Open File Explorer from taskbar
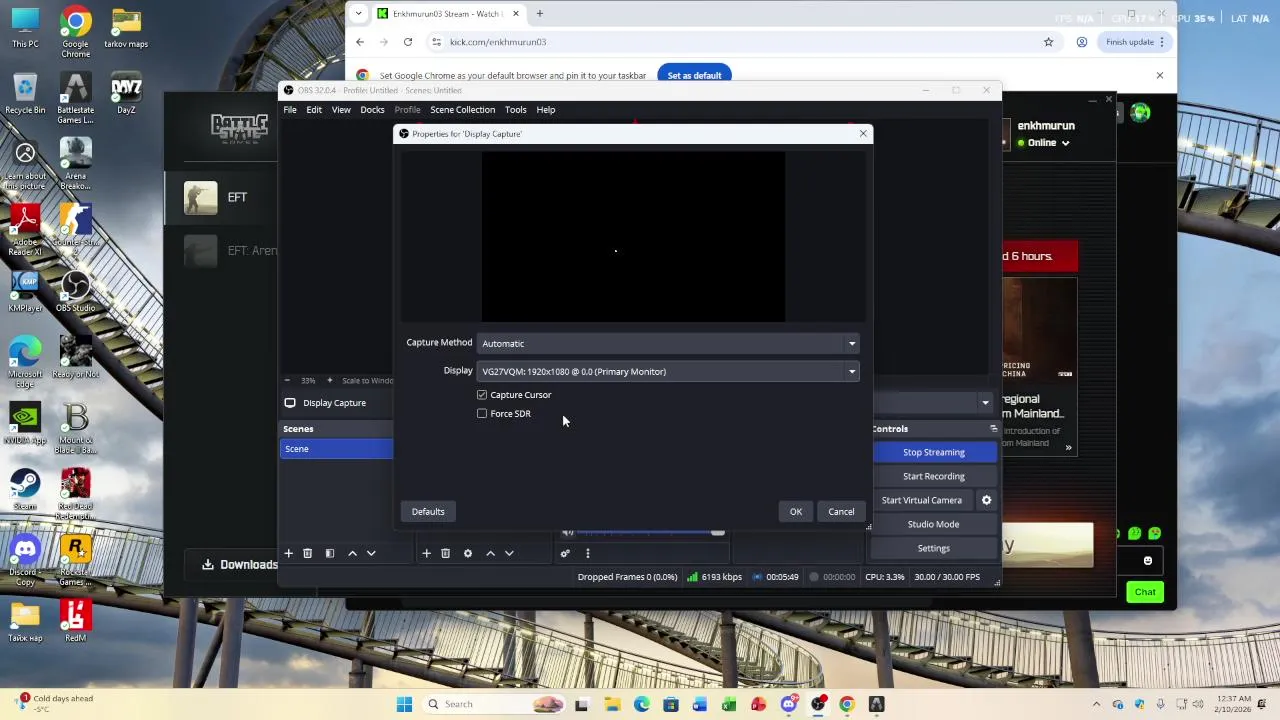Image resolution: width=1280 pixels, height=720 pixels. tap(612, 704)
